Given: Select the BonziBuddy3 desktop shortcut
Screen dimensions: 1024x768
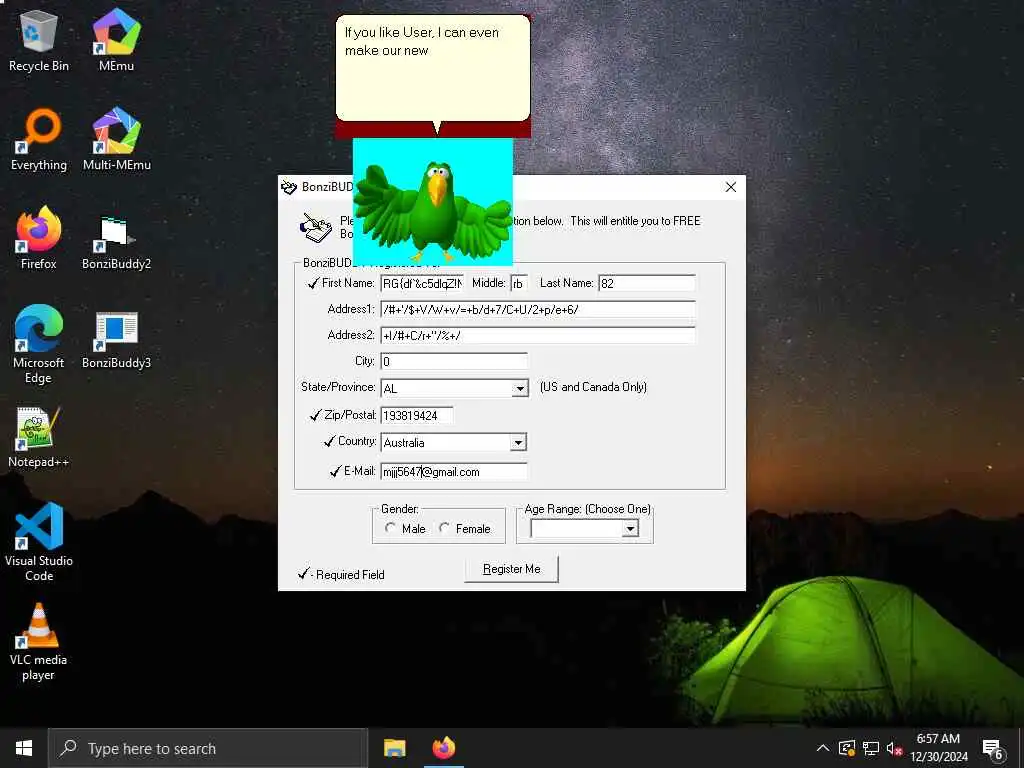Looking at the screenshot, I should pyautogui.click(x=116, y=340).
